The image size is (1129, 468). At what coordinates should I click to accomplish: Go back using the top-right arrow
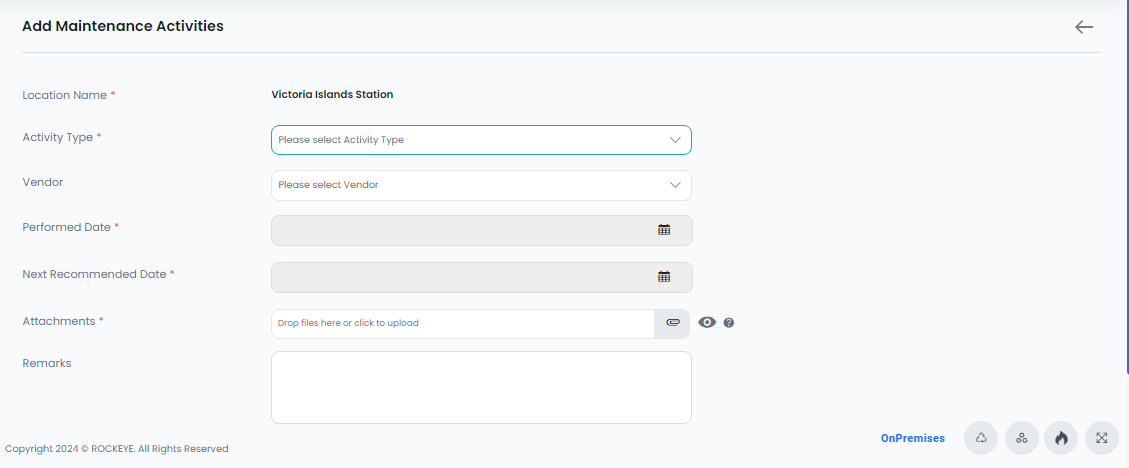pyautogui.click(x=1084, y=27)
